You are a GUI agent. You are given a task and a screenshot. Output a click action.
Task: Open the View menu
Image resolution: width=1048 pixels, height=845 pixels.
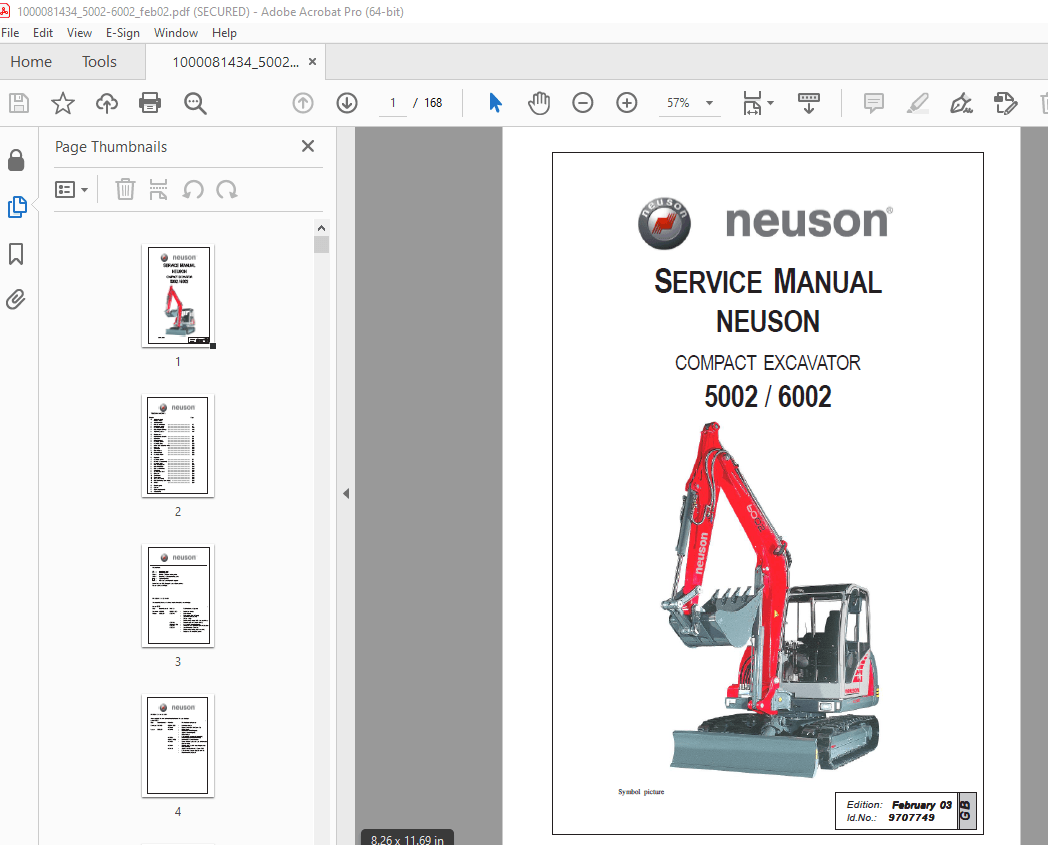[80, 33]
